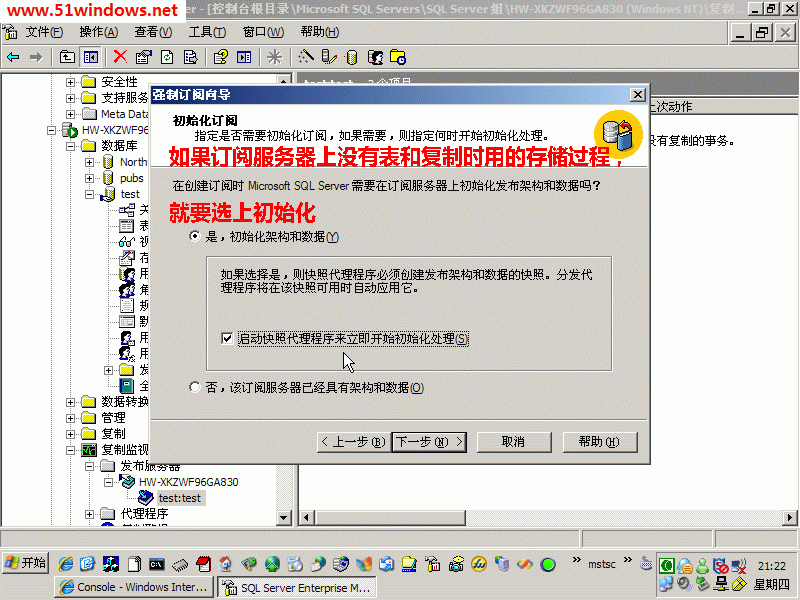The width and height of the screenshot is (800, 600).
Task: Click the up one level folder icon
Action: point(67,57)
